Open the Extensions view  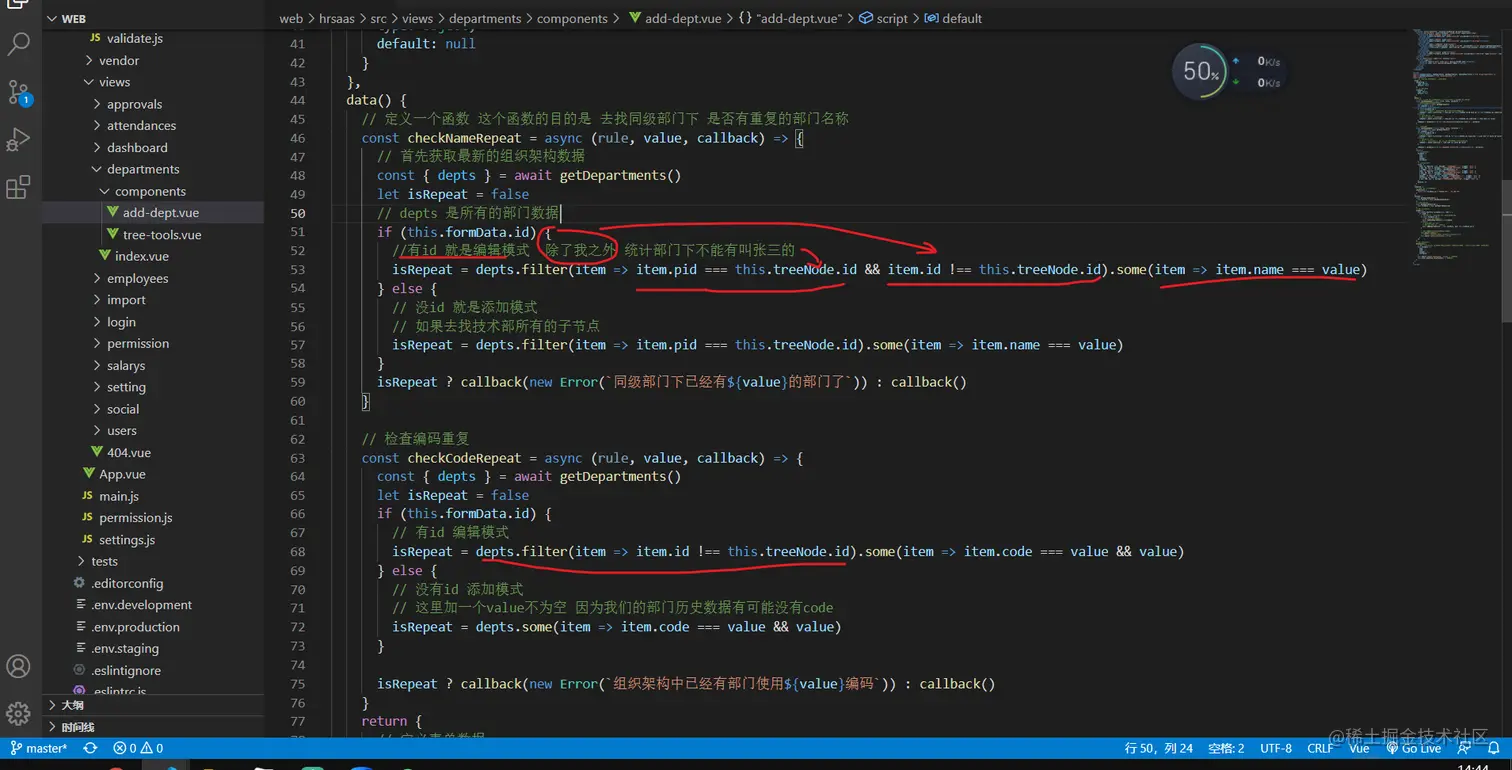click(19, 187)
